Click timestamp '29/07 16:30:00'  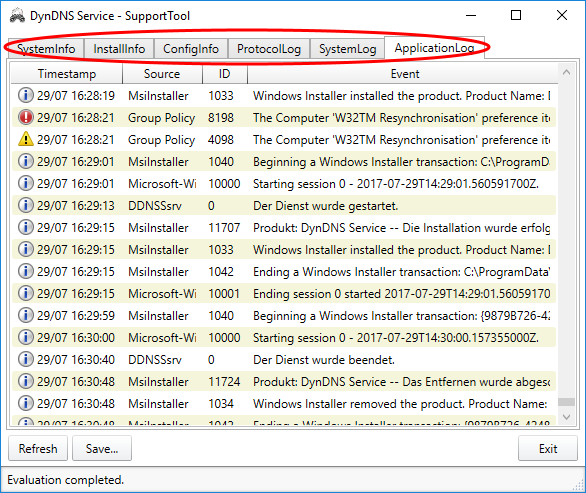click(75, 338)
